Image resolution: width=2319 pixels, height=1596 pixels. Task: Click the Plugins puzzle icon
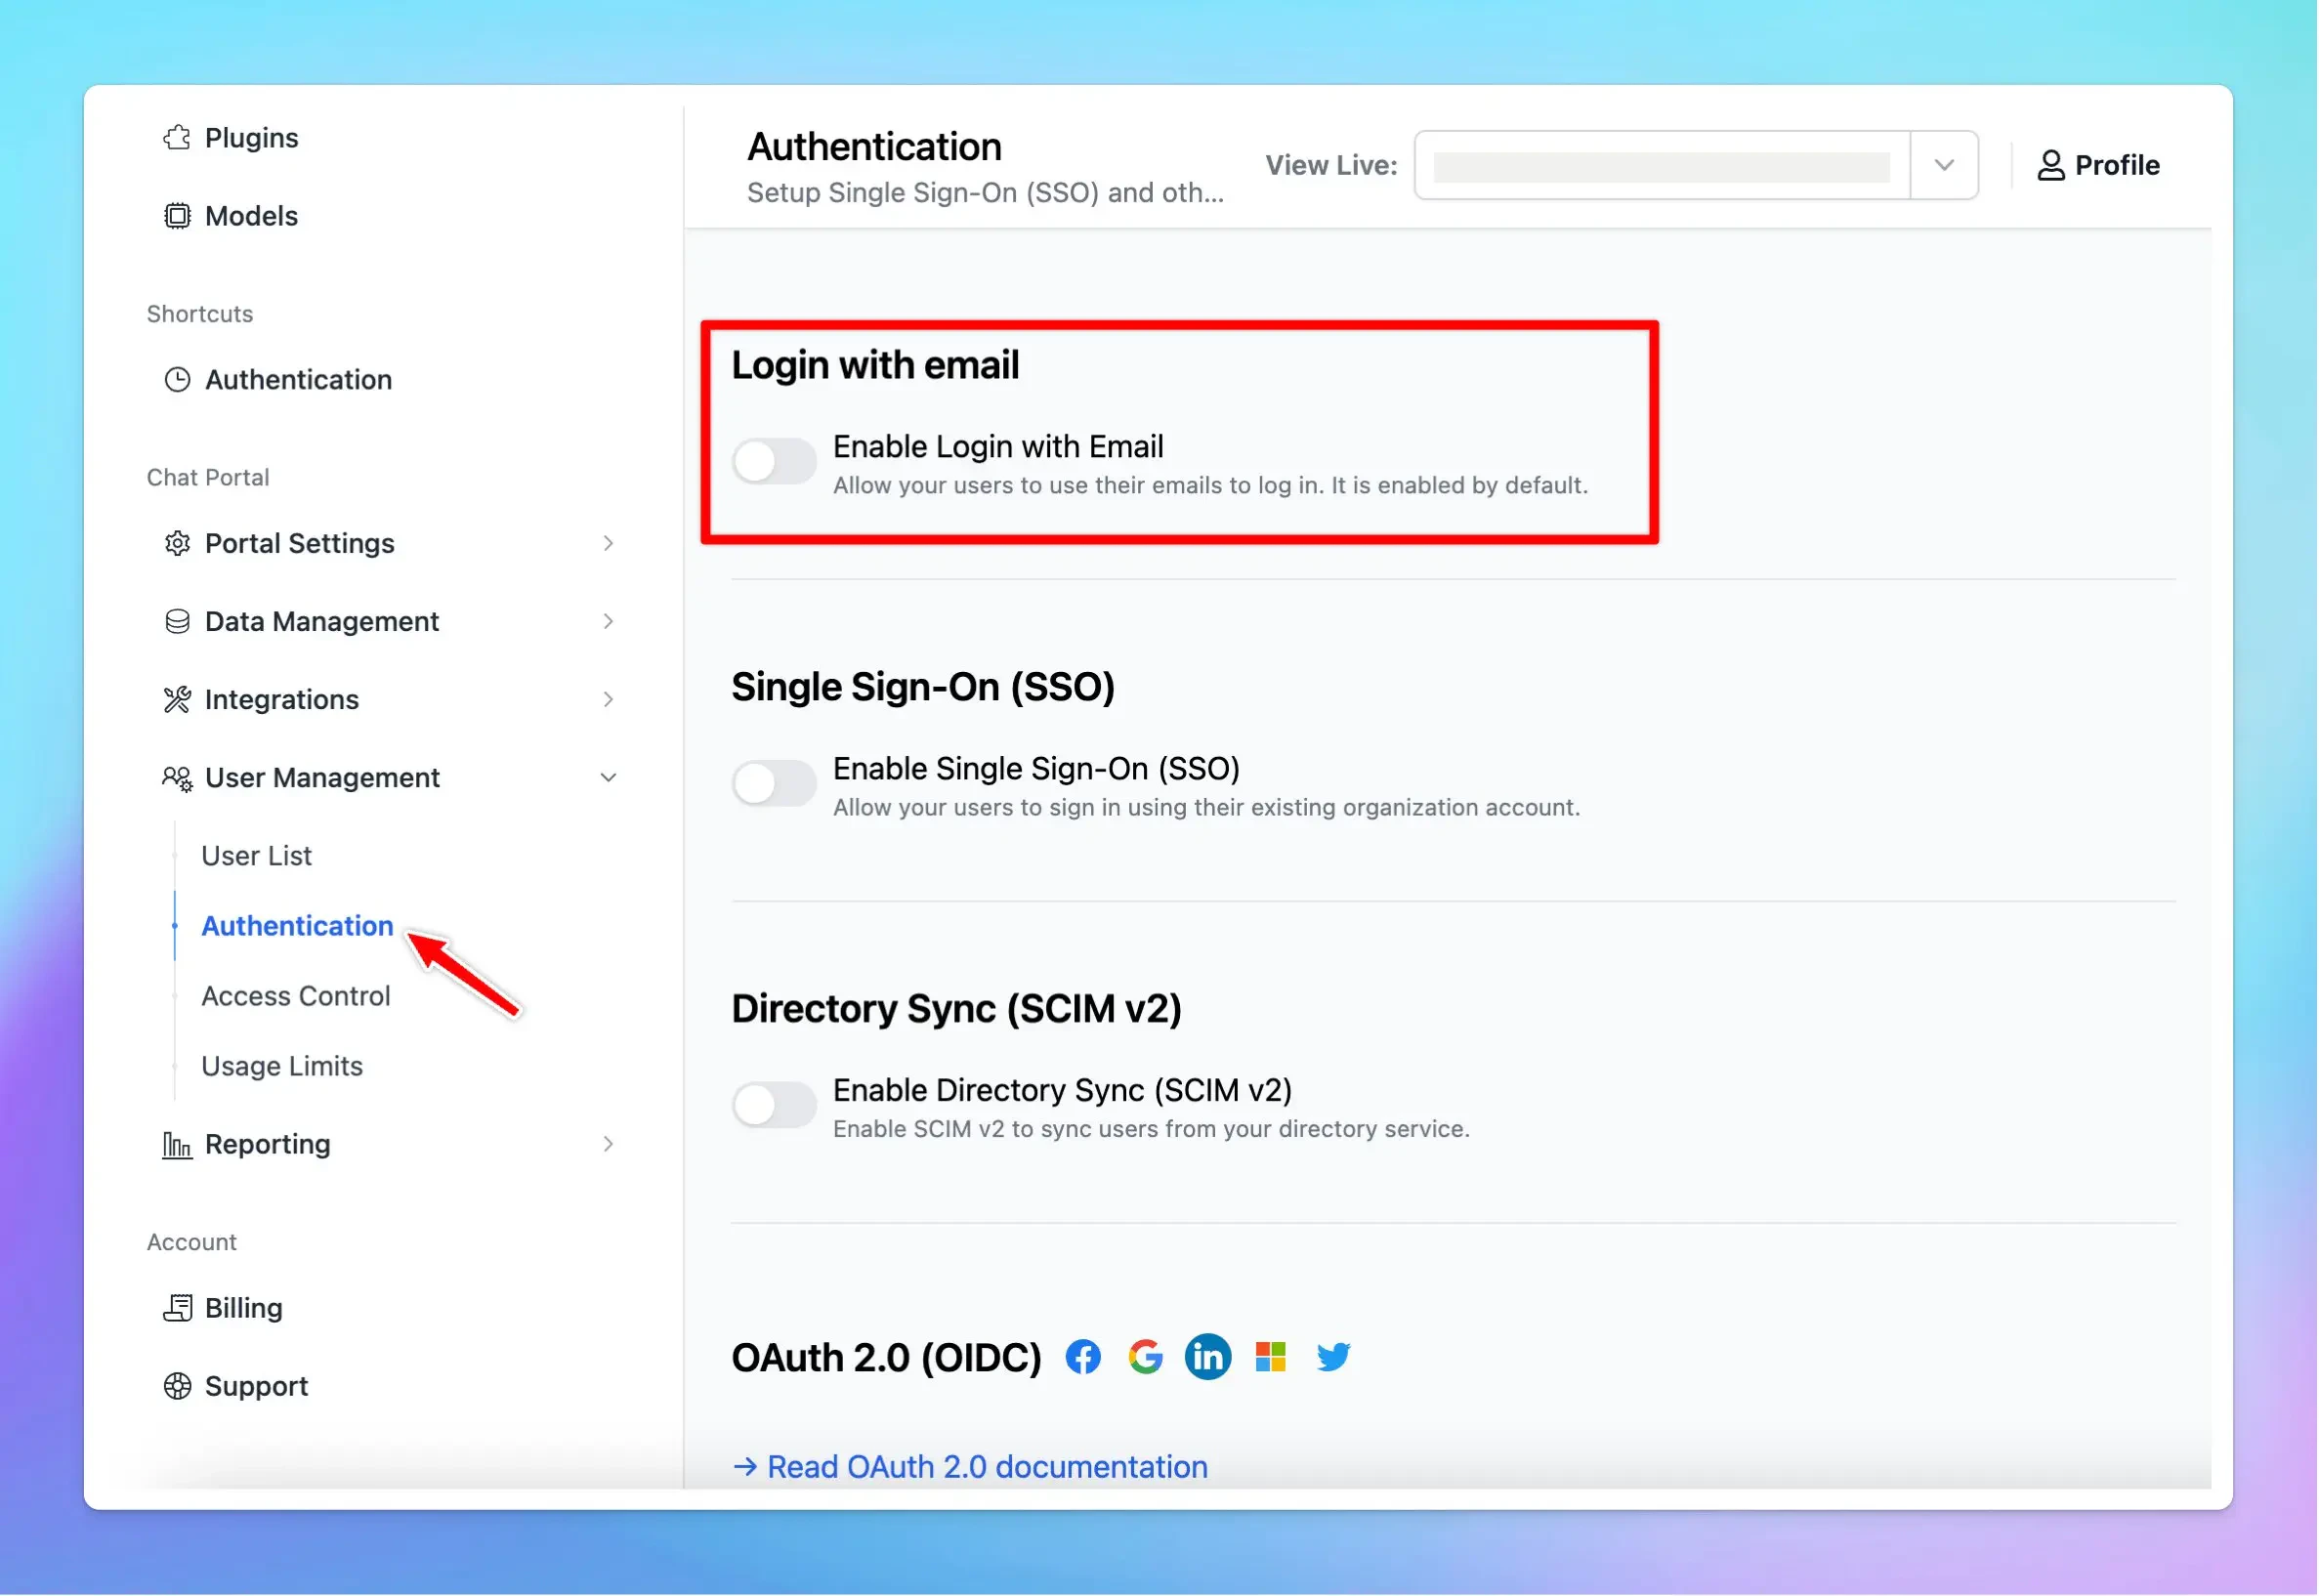(x=177, y=138)
